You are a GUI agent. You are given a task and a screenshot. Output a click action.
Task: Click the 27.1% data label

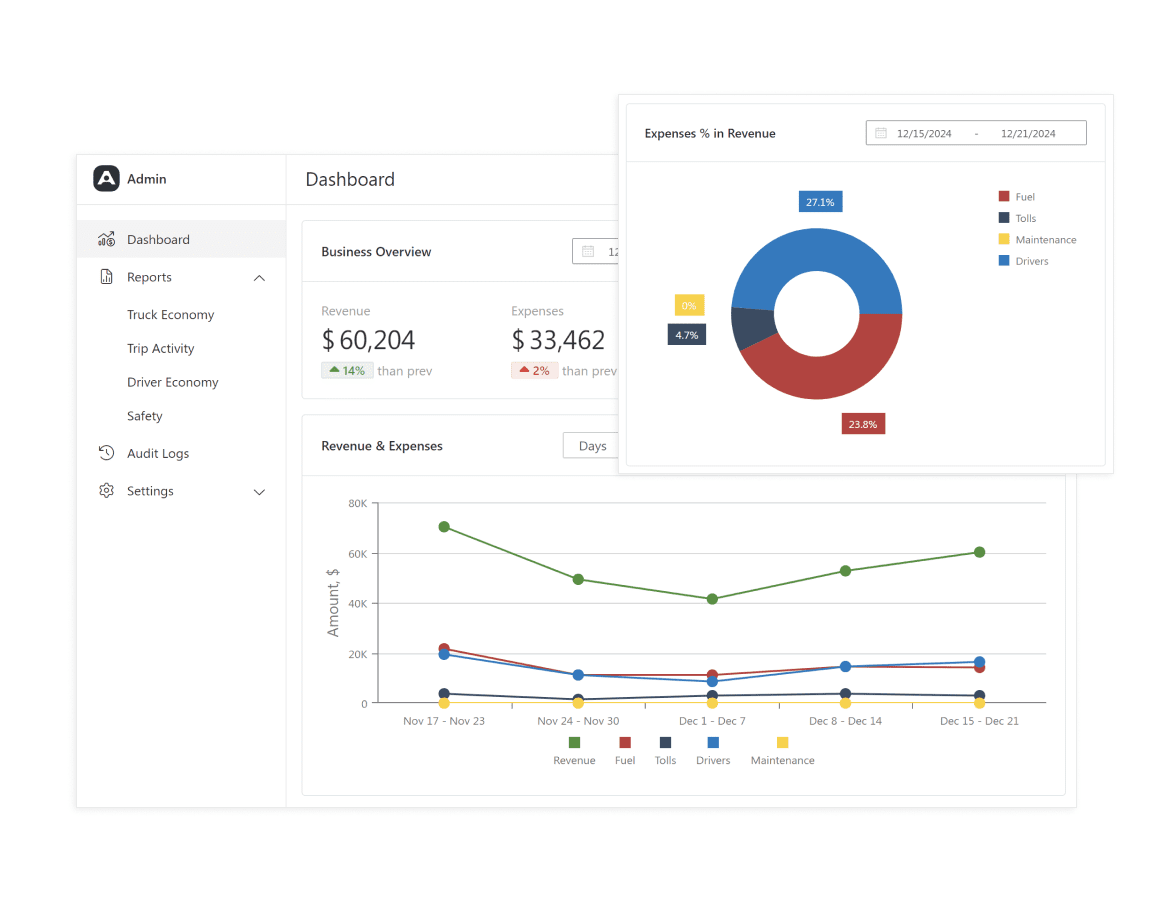[820, 202]
